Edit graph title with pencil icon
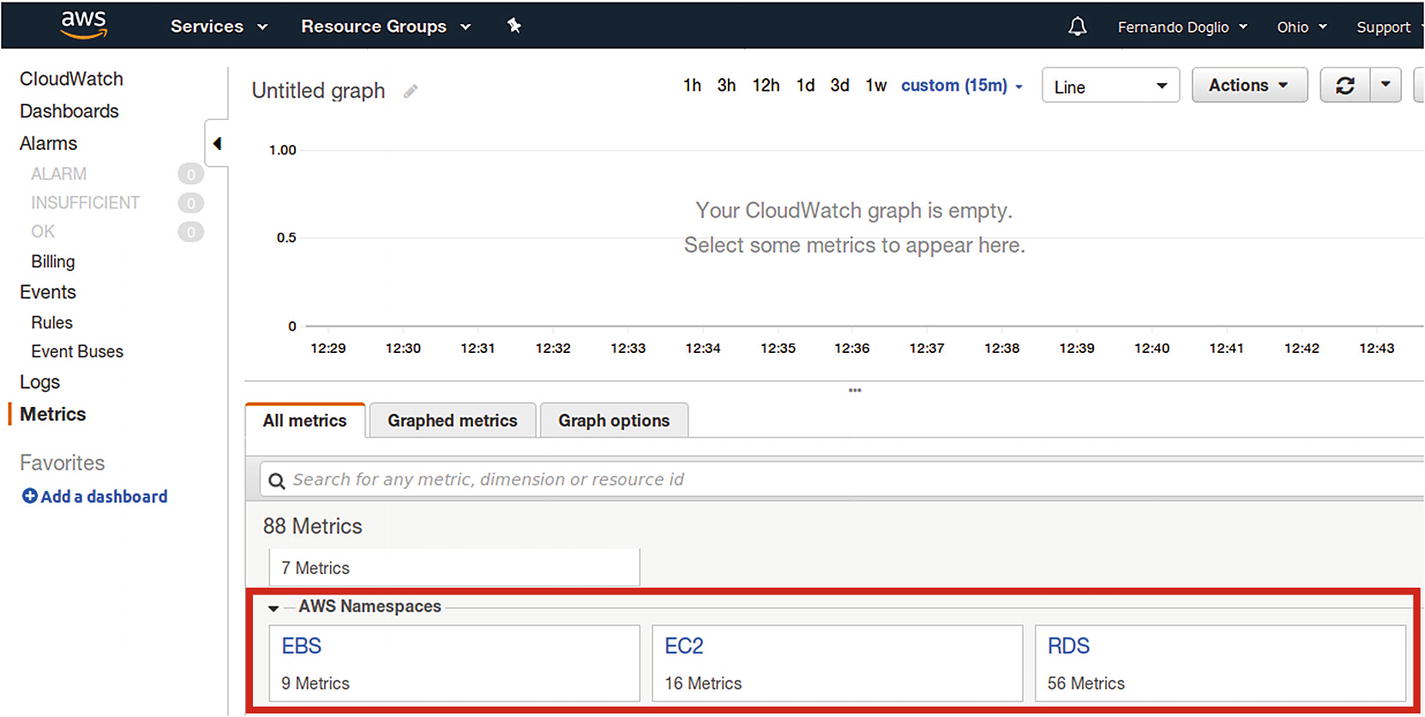 (x=410, y=91)
